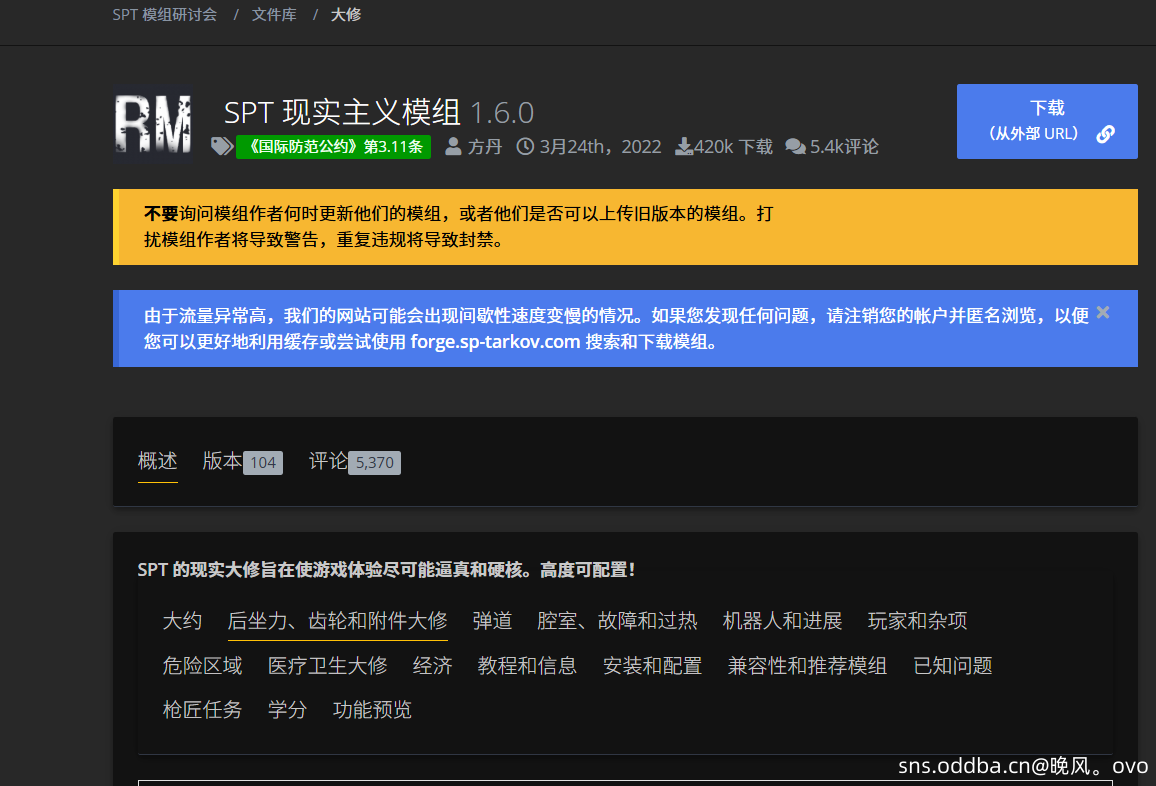
Task: Open the 经济 tab
Action: (433, 666)
